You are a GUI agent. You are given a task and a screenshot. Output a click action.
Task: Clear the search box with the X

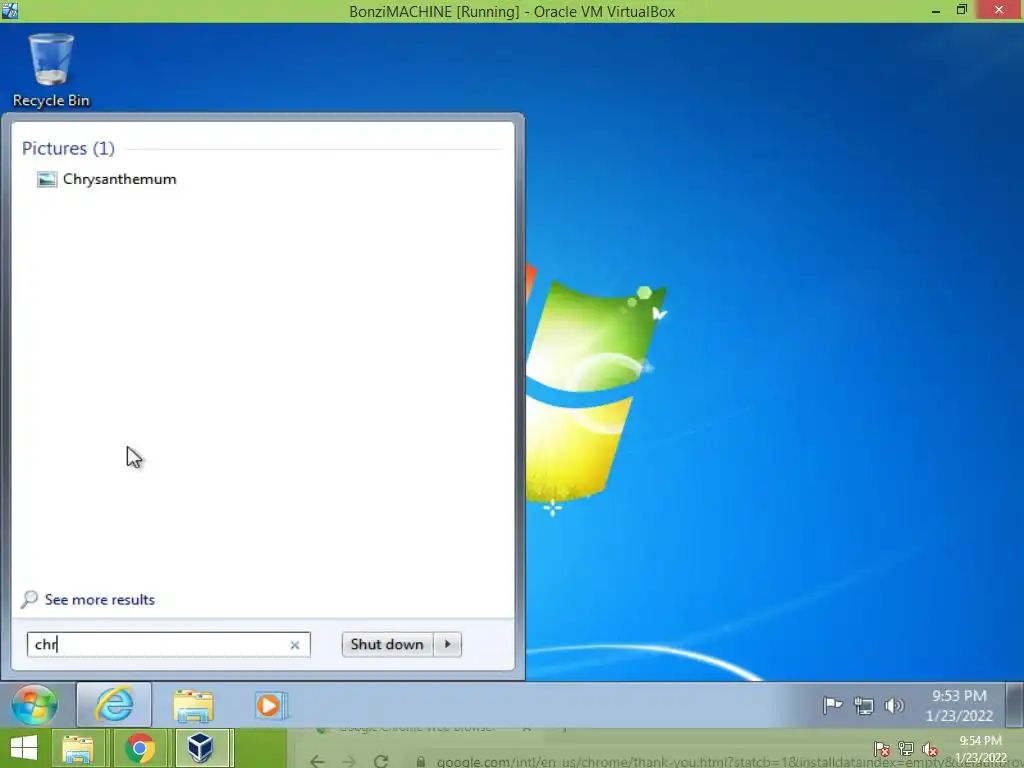coord(295,645)
